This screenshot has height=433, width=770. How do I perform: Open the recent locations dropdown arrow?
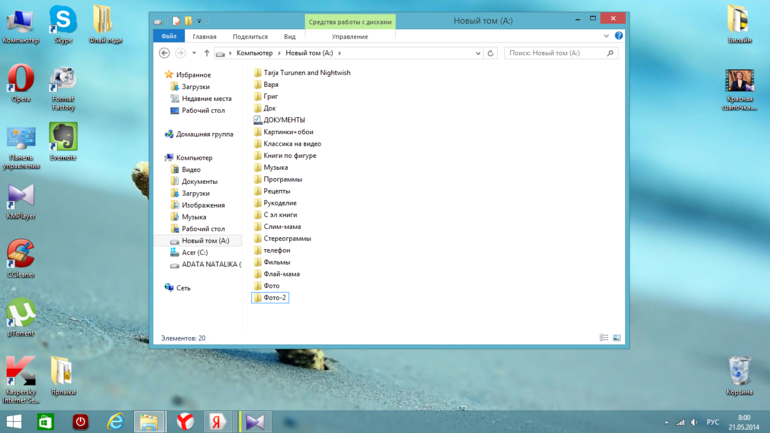pos(194,53)
